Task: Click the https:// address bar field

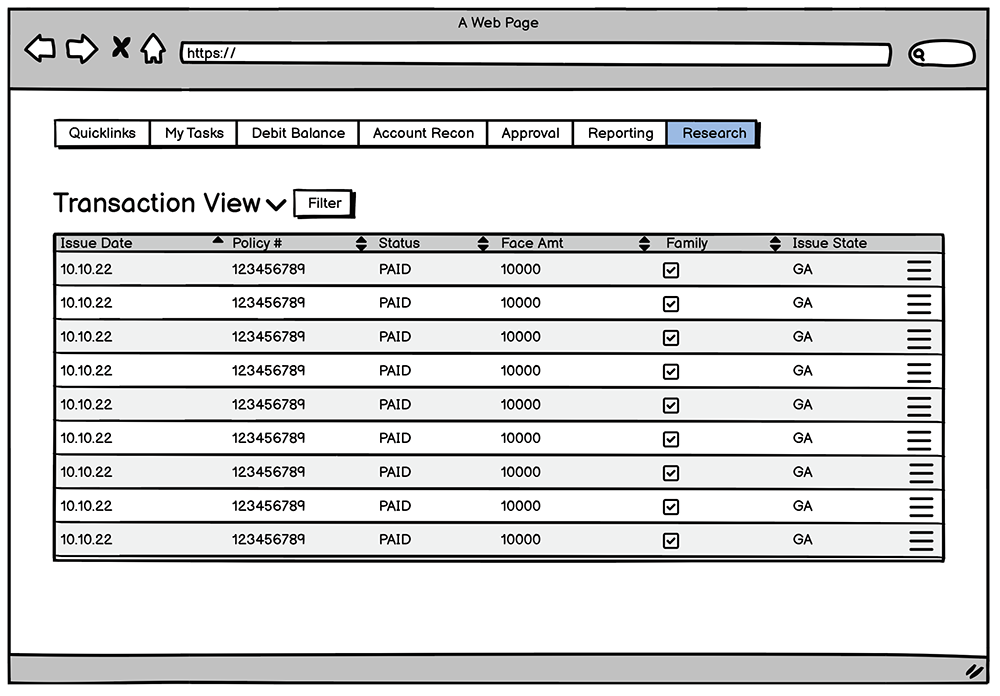Action: [535, 54]
